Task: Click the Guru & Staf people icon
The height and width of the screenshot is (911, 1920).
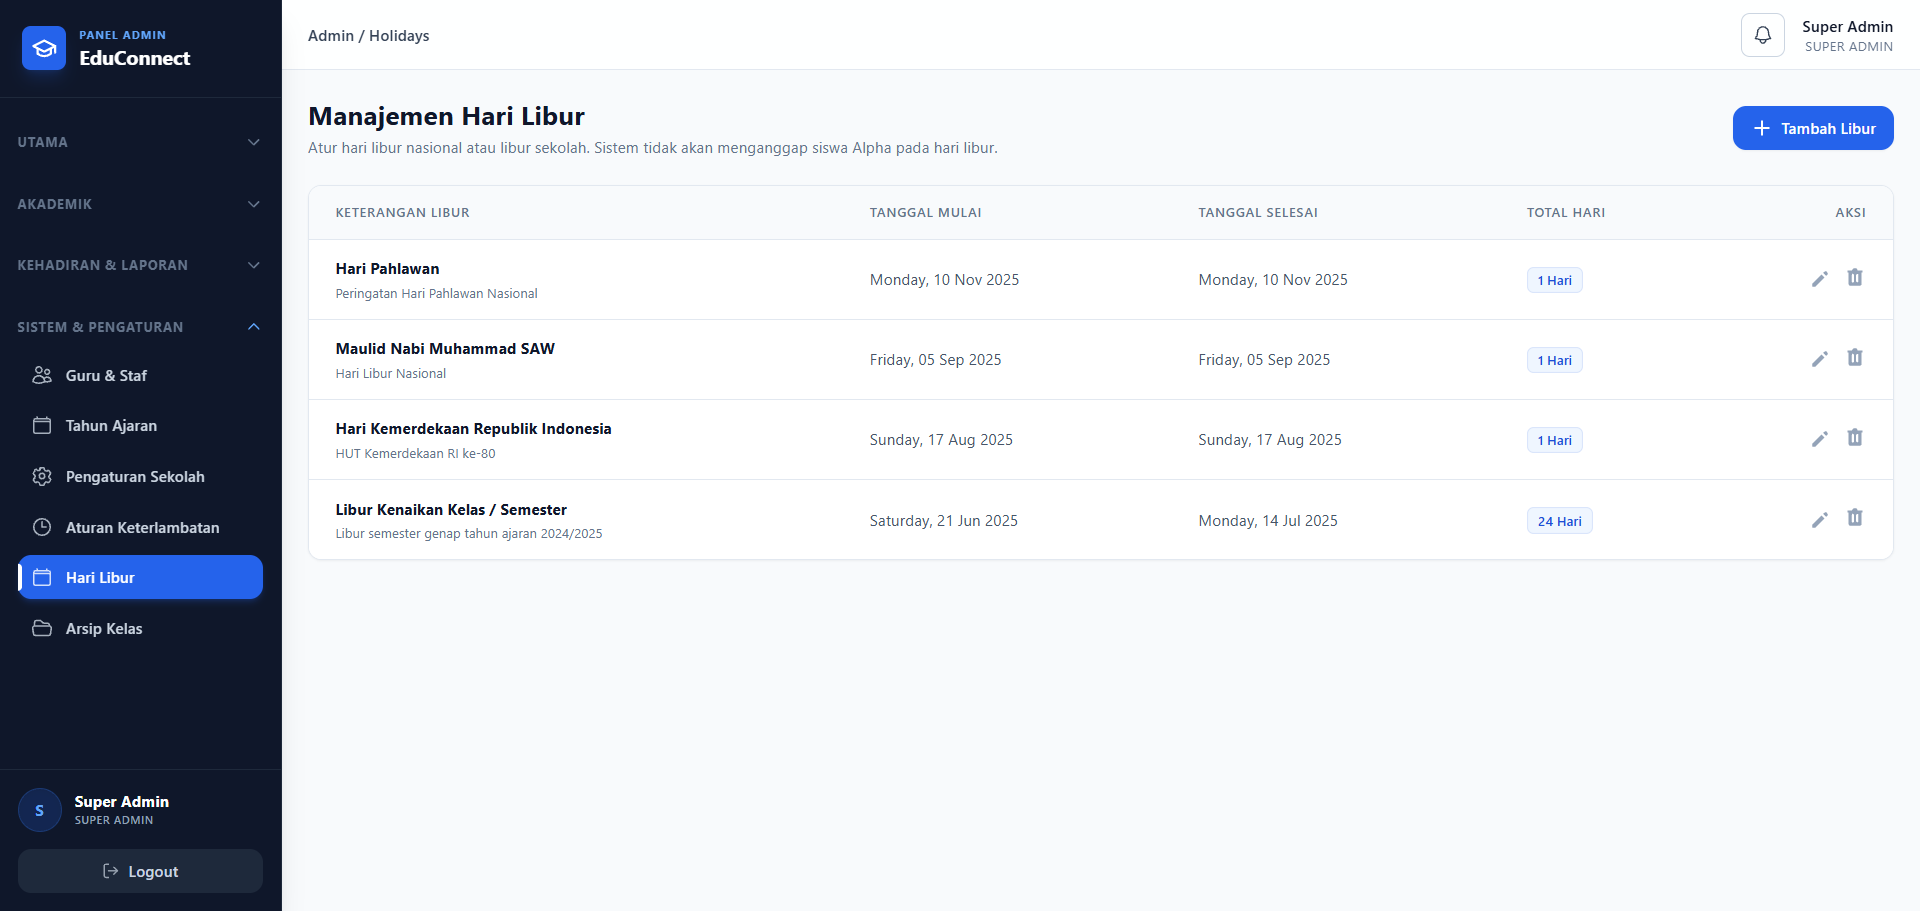Action: click(42, 375)
